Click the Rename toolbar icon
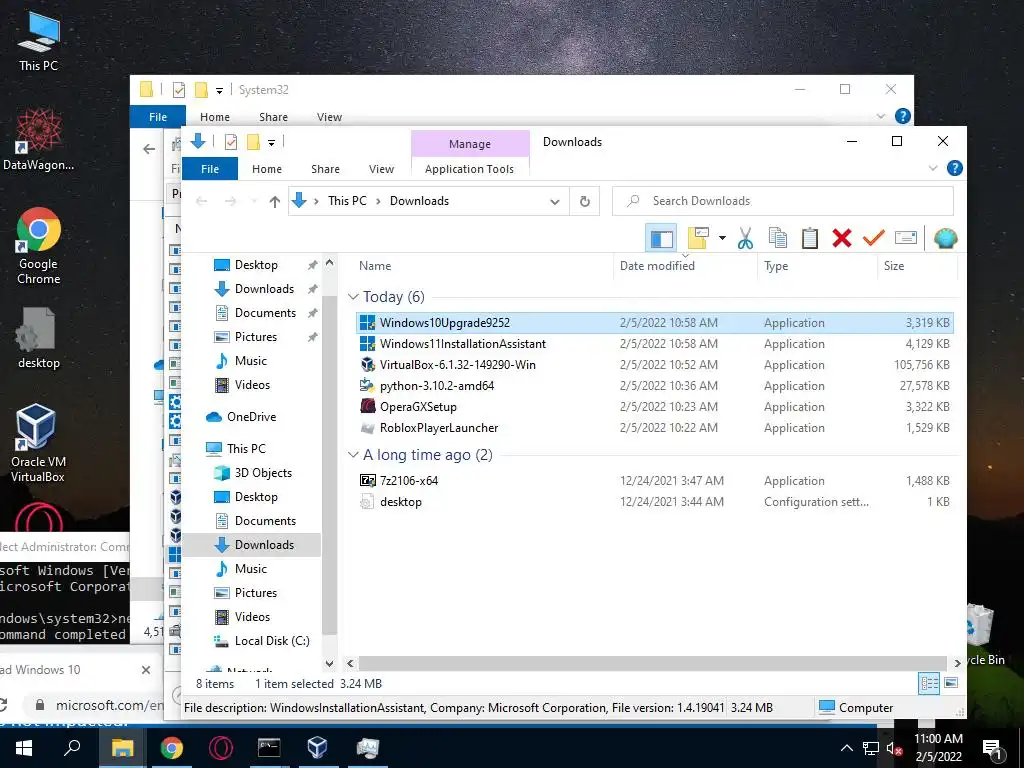Screen dimensions: 1024x768 [906, 238]
